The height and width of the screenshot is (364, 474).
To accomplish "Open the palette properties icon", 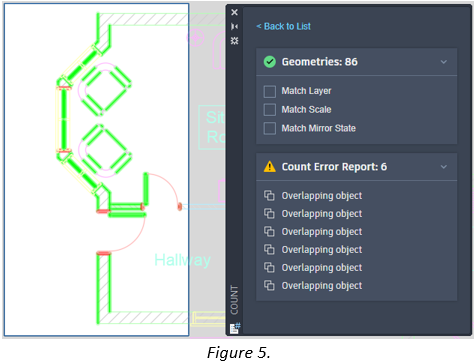I will click(234, 41).
